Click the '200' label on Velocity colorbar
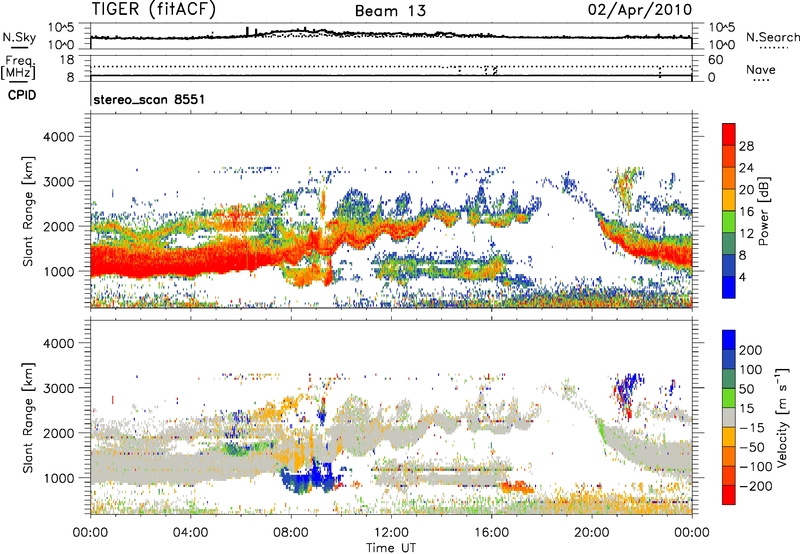Viewport: 800px width, 554px height. coord(751,350)
